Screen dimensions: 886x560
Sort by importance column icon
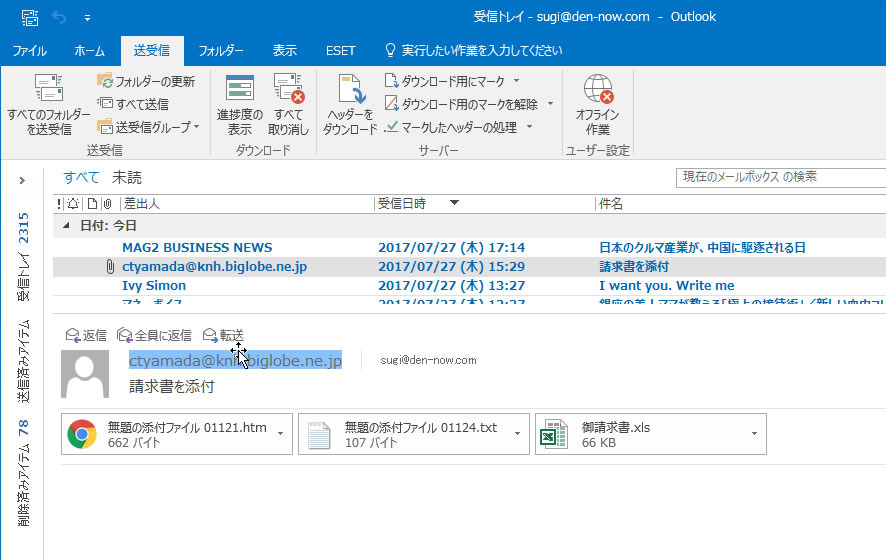(x=59, y=204)
